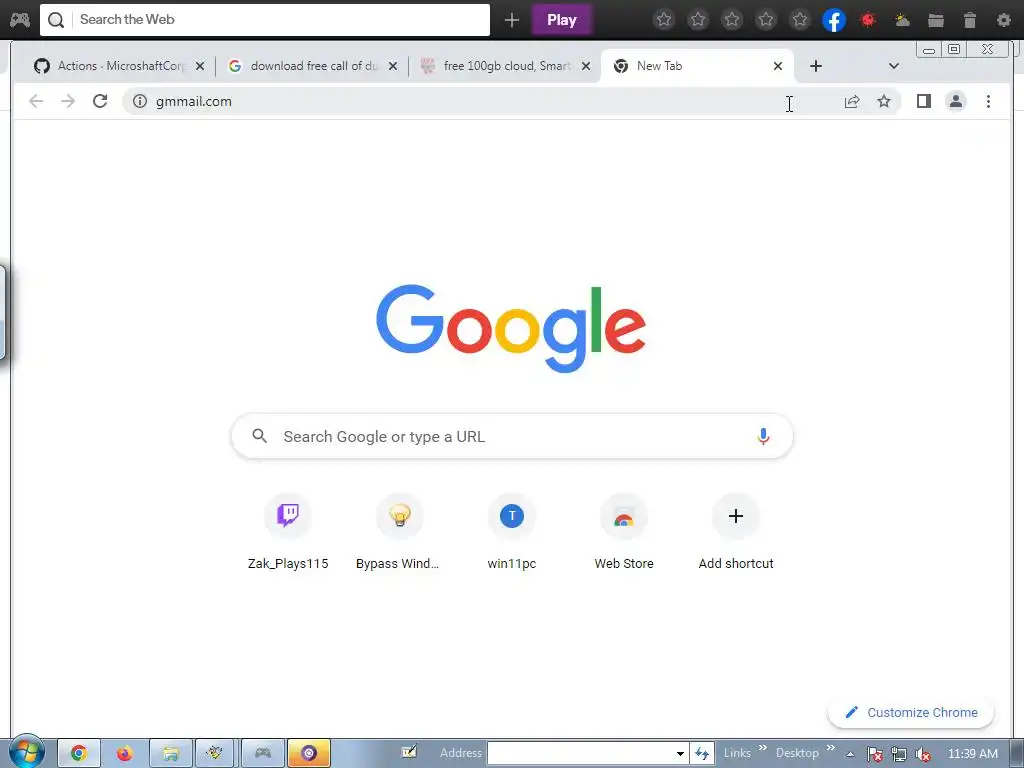Open the win11pc shortcut
This screenshot has height=768, width=1024.
click(x=512, y=532)
